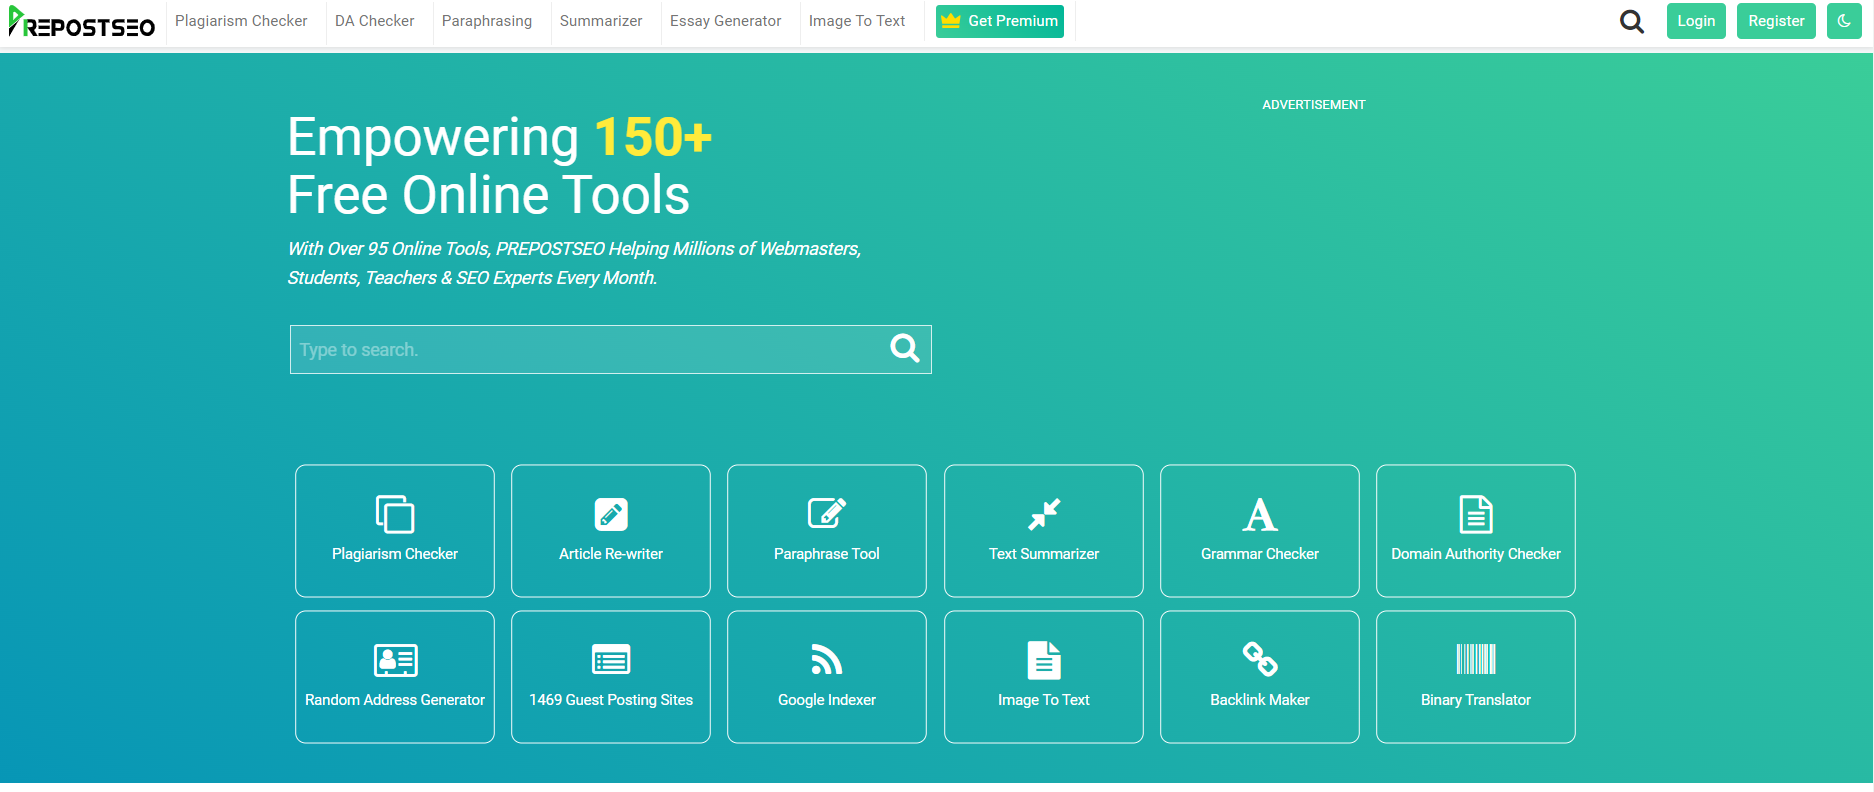Open Google Indexer RSS icon

827,659
